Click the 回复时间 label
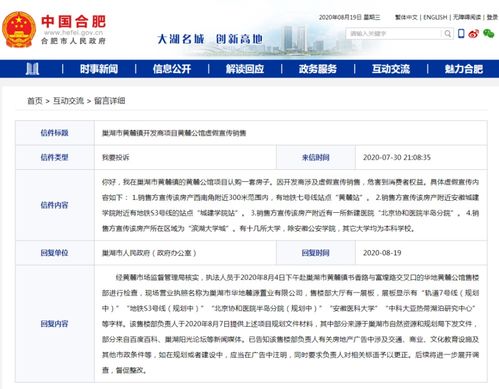Image resolution: width=499 pixels, height=389 pixels. pyautogui.click(x=316, y=253)
